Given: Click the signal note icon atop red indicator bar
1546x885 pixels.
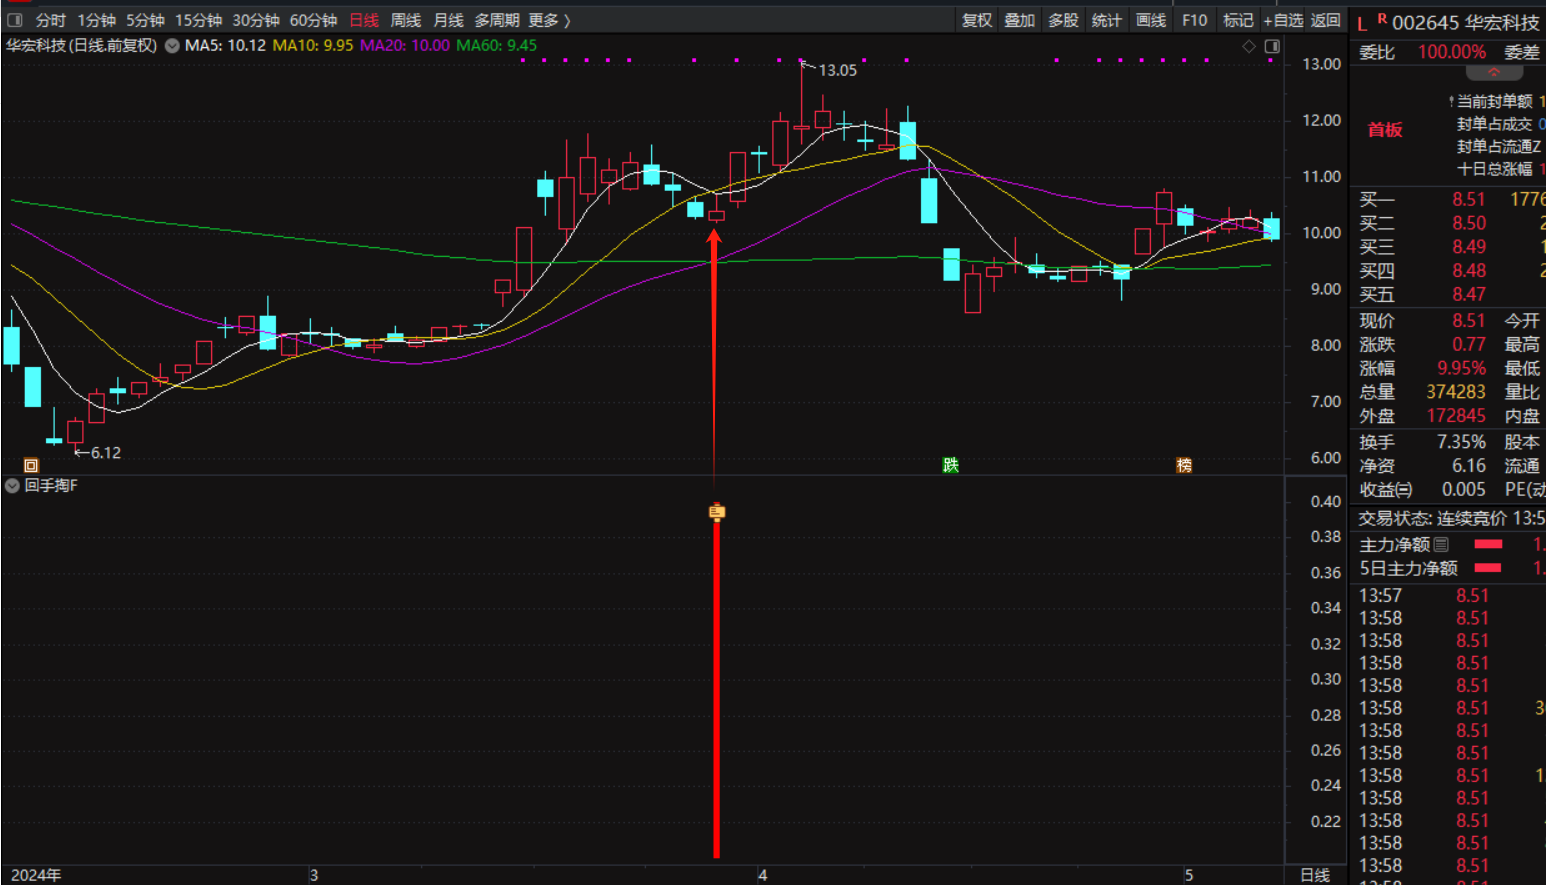Looking at the screenshot, I should (716, 512).
